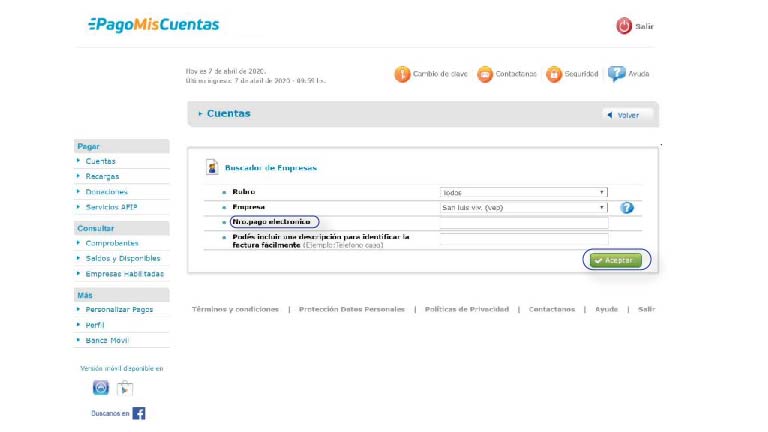Open the Seguridad padlock icon

[x=553, y=74]
